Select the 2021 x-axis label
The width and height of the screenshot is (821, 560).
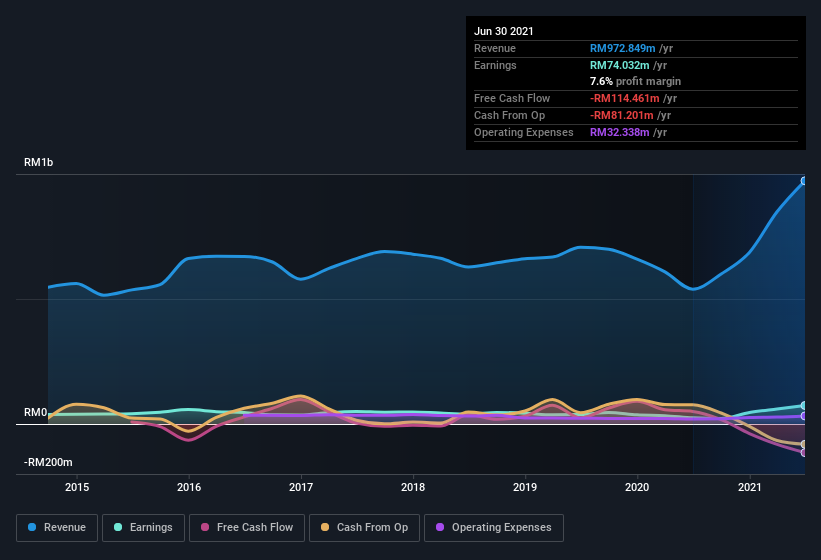(x=750, y=487)
